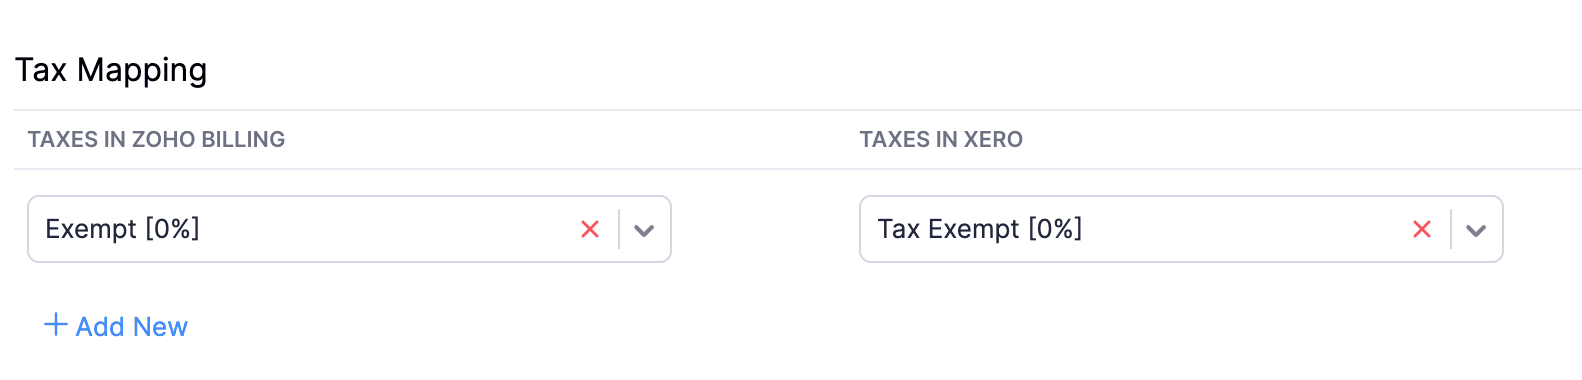The width and height of the screenshot is (1582, 380).
Task: Click the [0%] portion of Zoho's Exempt value
Action: click(x=172, y=229)
